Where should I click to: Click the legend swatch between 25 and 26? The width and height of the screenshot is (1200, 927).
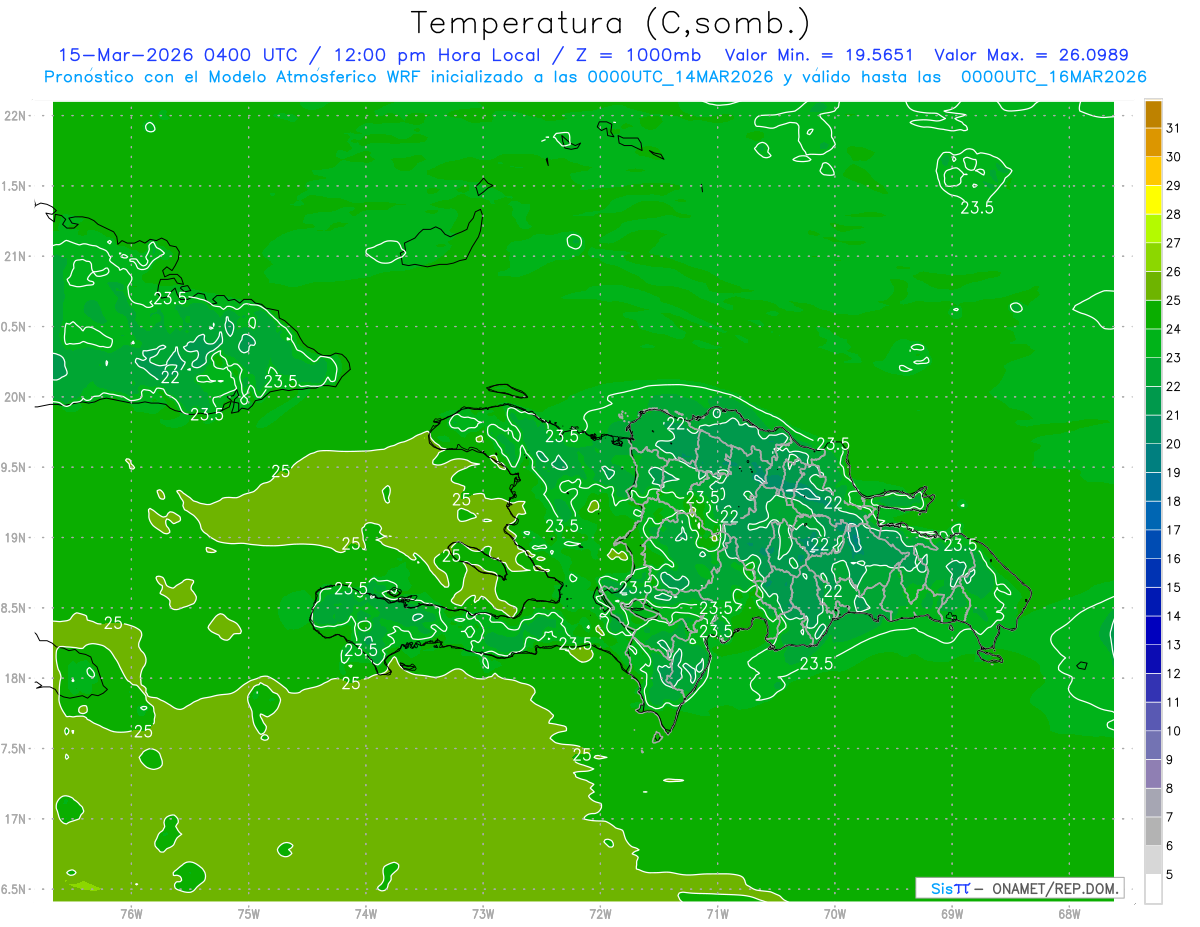(x=1153, y=286)
